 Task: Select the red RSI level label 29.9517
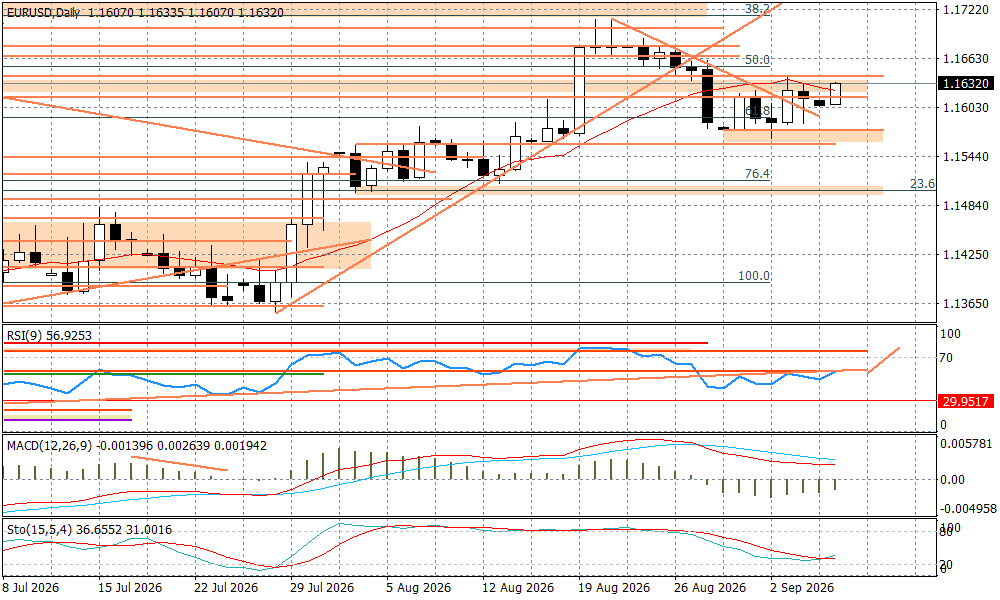(966, 401)
